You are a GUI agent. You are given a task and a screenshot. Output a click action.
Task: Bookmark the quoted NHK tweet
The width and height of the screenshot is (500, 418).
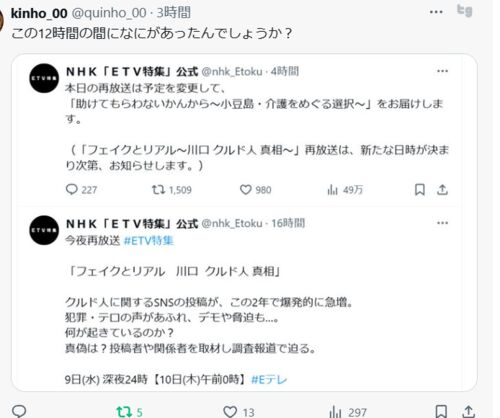point(420,190)
